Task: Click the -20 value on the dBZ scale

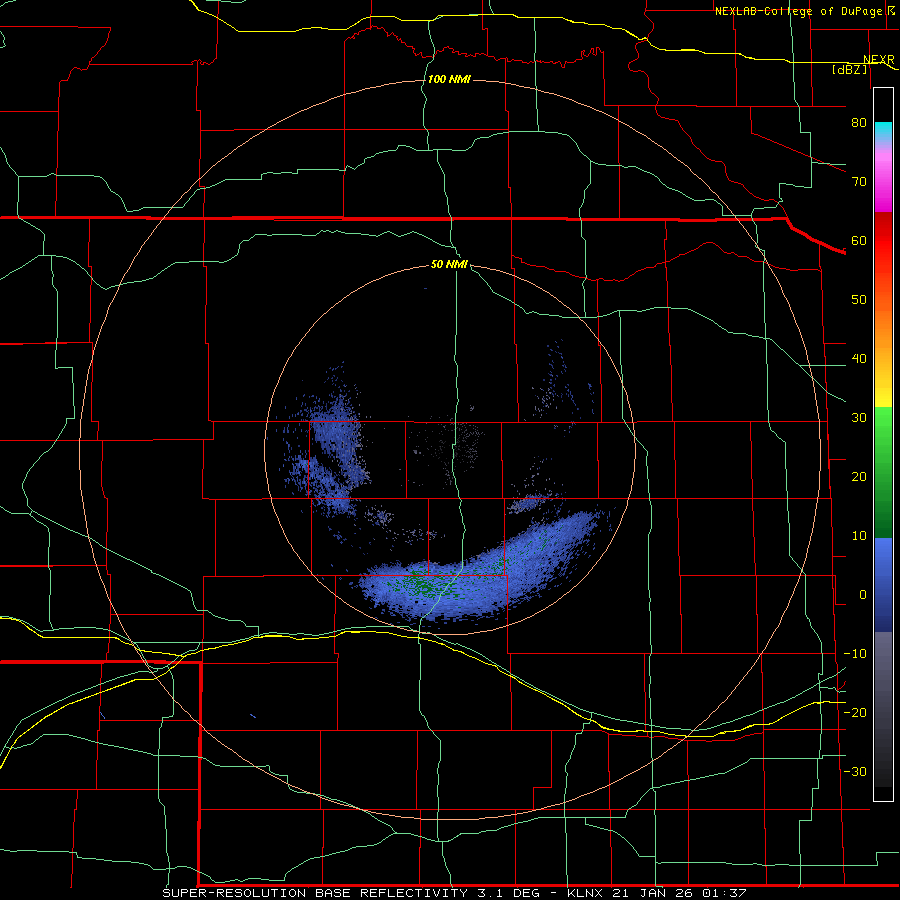Action: click(x=855, y=712)
